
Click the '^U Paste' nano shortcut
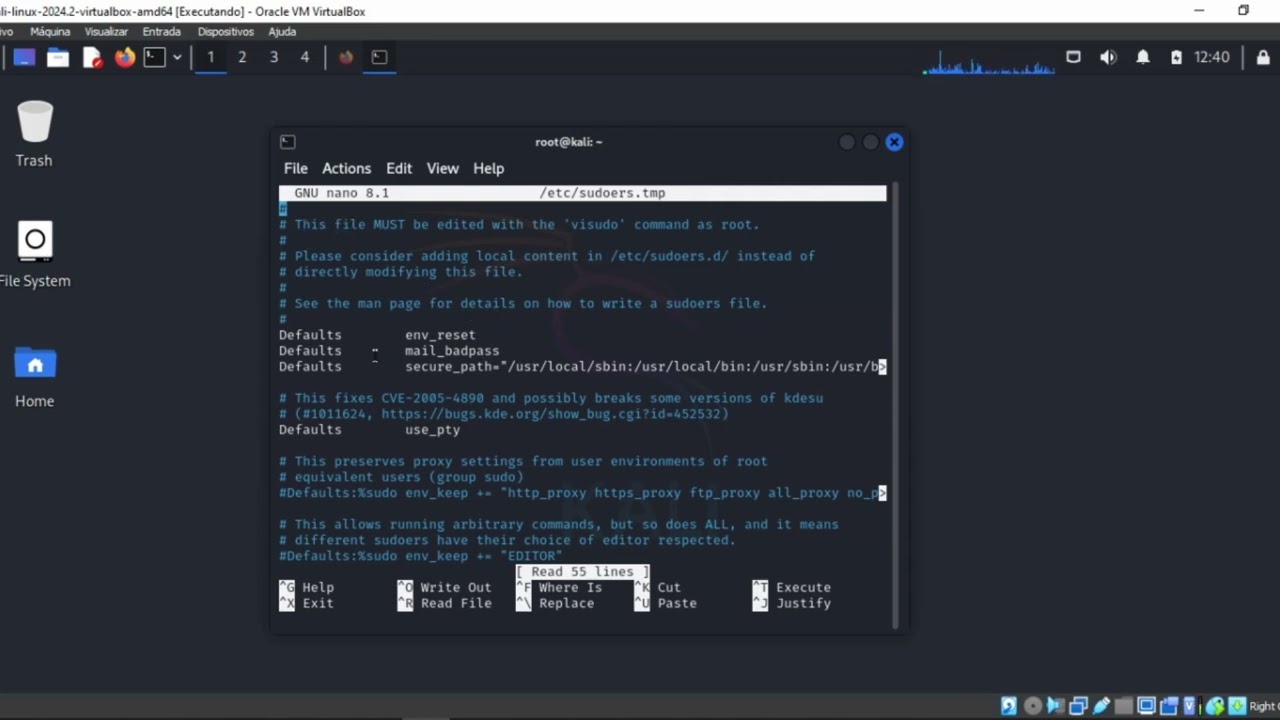click(x=666, y=604)
